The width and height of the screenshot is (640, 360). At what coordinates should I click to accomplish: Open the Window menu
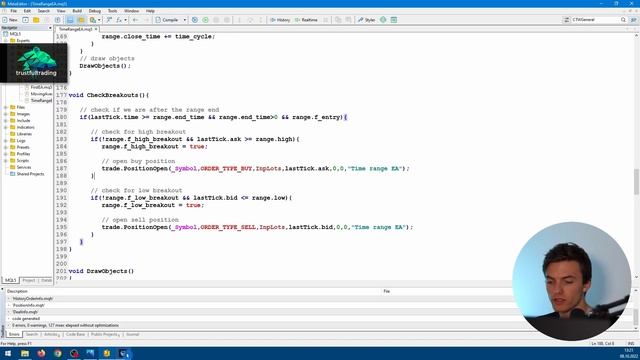pos(131,11)
